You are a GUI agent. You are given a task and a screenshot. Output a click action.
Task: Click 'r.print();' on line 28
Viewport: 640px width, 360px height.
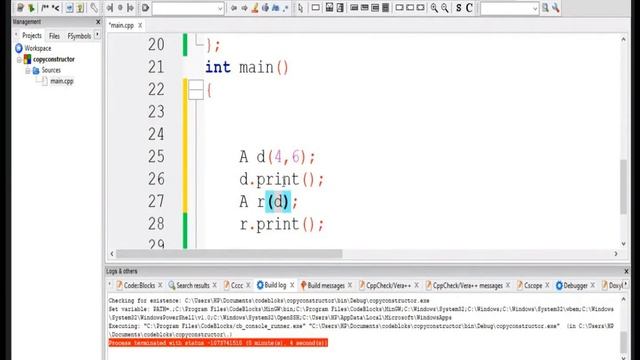(x=282, y=224)
